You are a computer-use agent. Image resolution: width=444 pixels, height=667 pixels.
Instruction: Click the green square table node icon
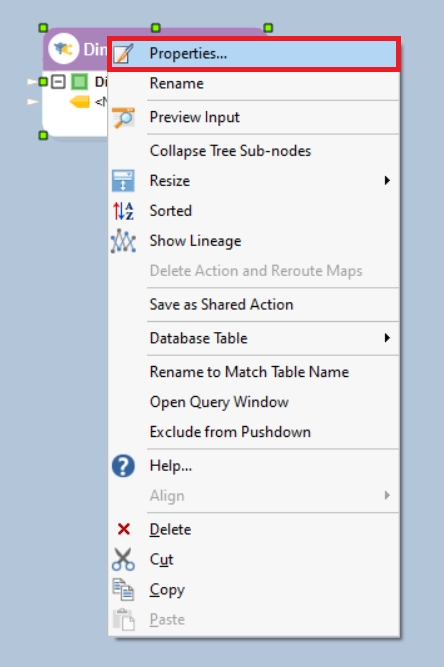click(x=79, y=81)
